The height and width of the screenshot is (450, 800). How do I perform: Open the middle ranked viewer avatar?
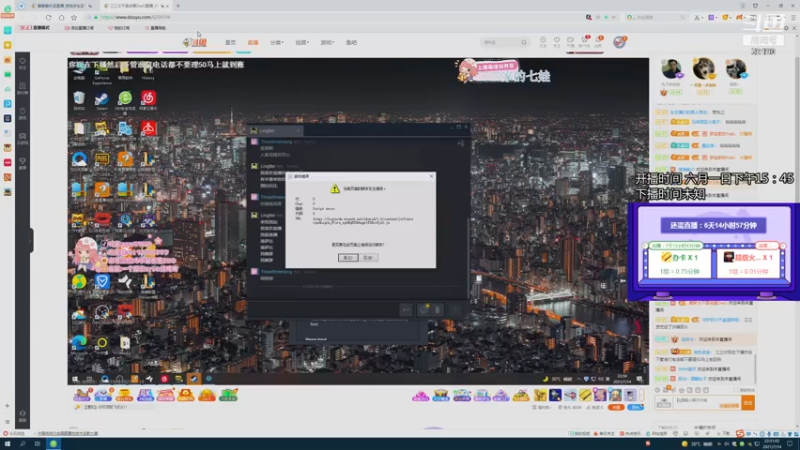tap(704, 68)
